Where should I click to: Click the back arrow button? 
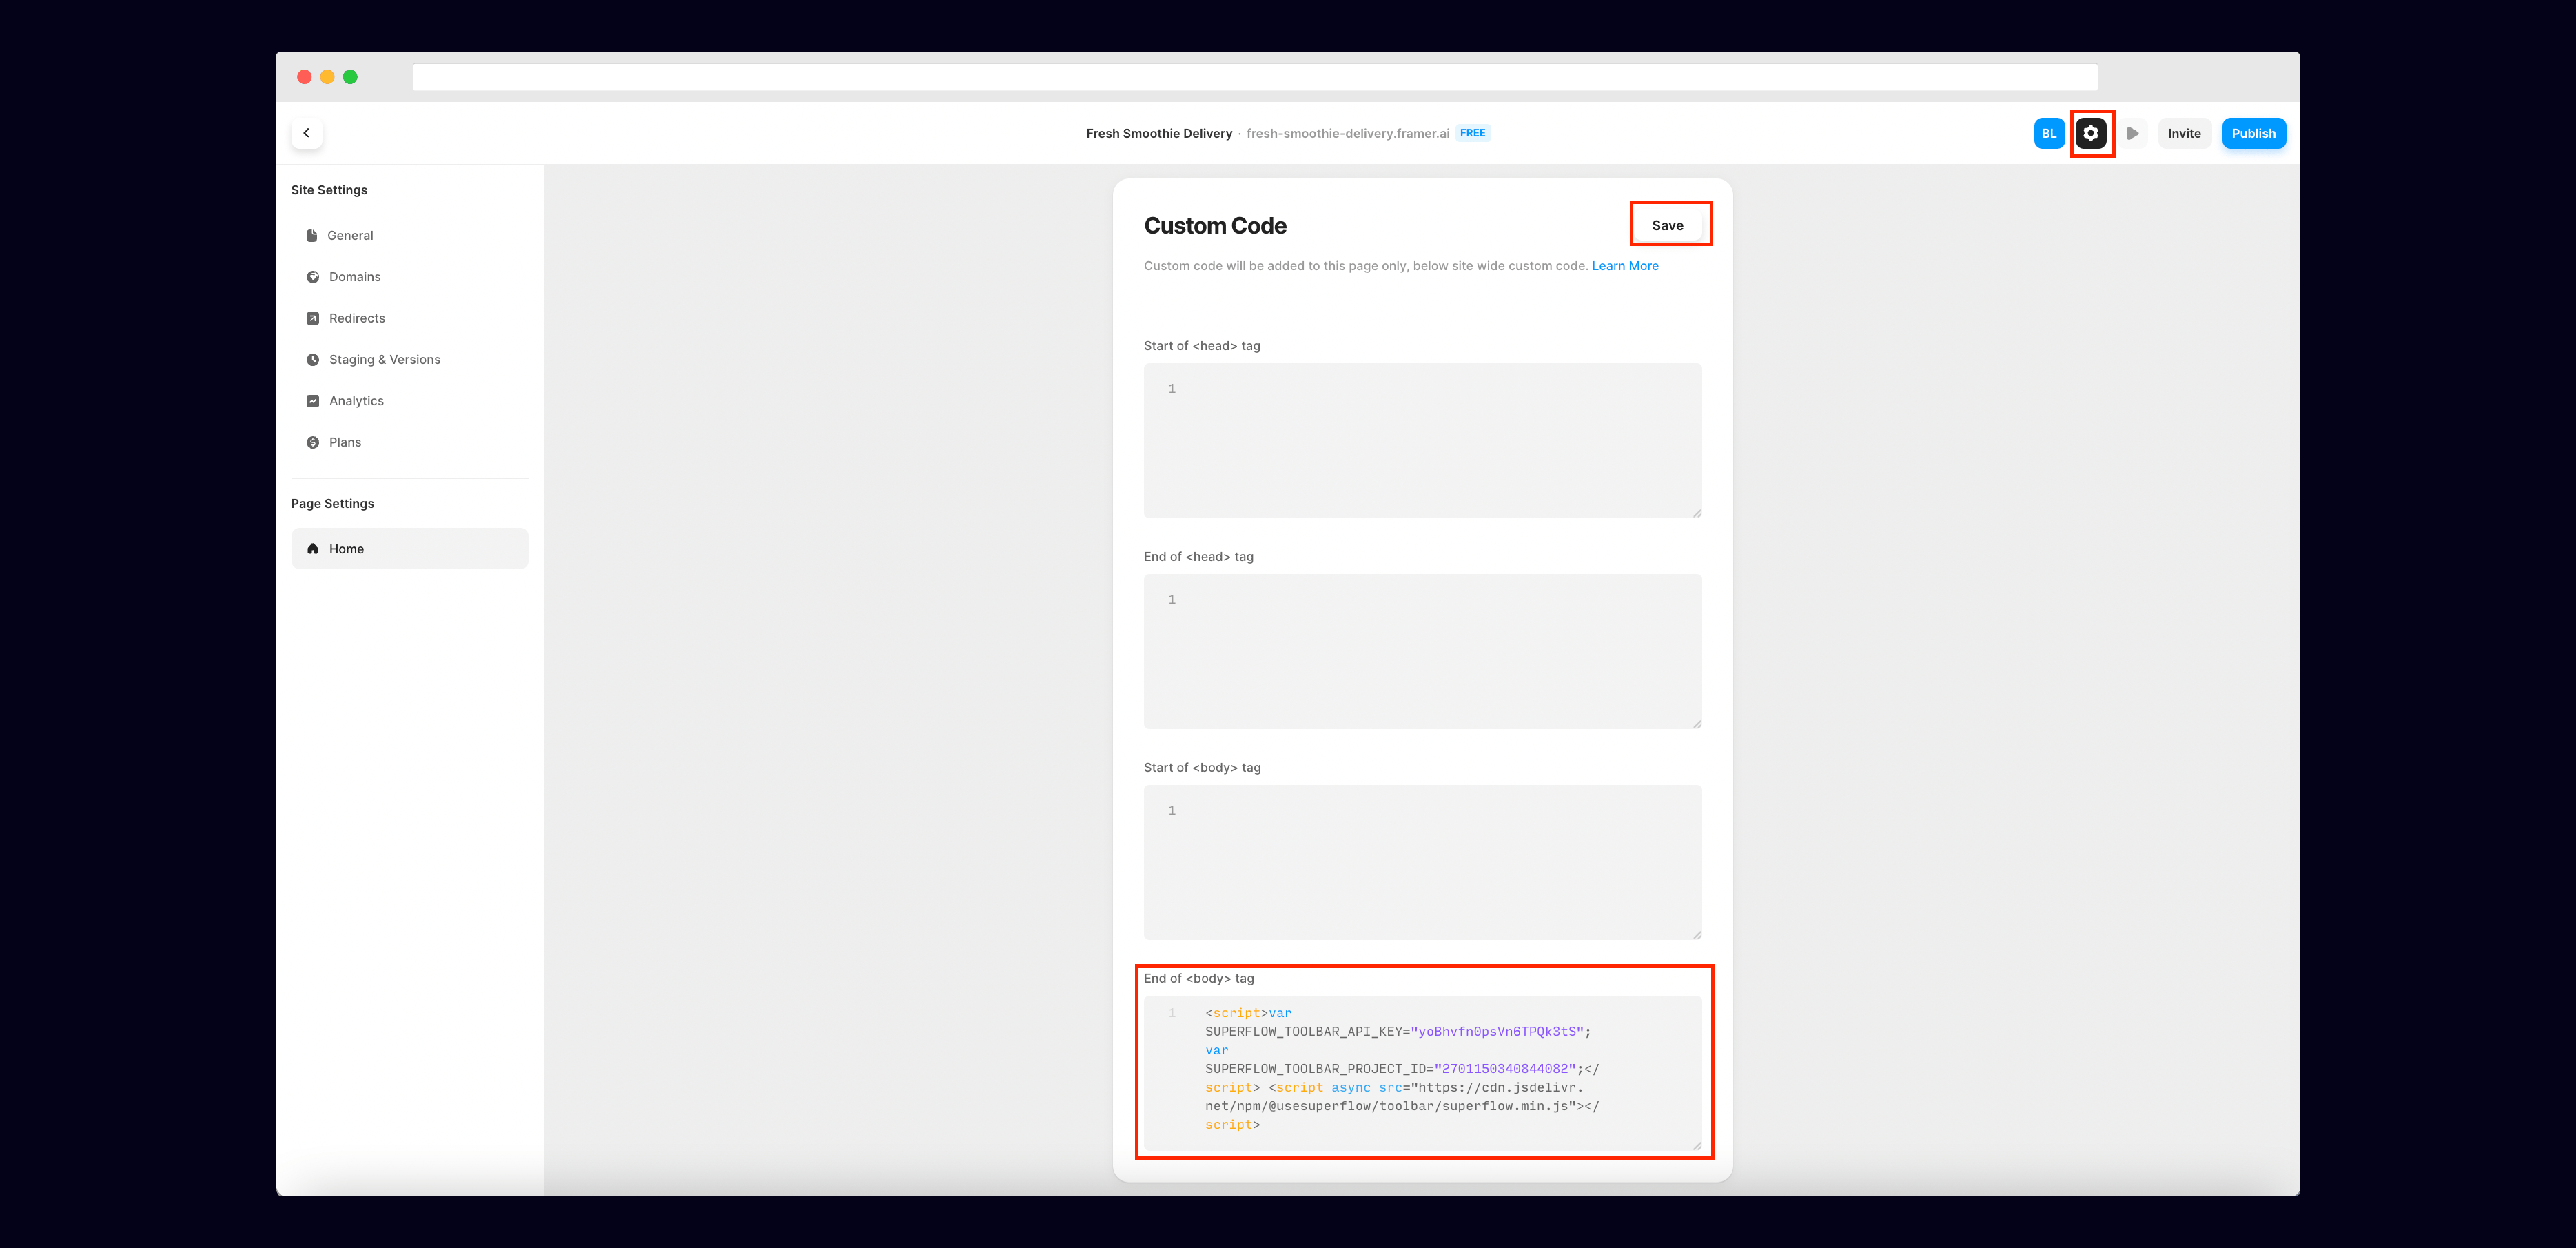tap(306, 133)
